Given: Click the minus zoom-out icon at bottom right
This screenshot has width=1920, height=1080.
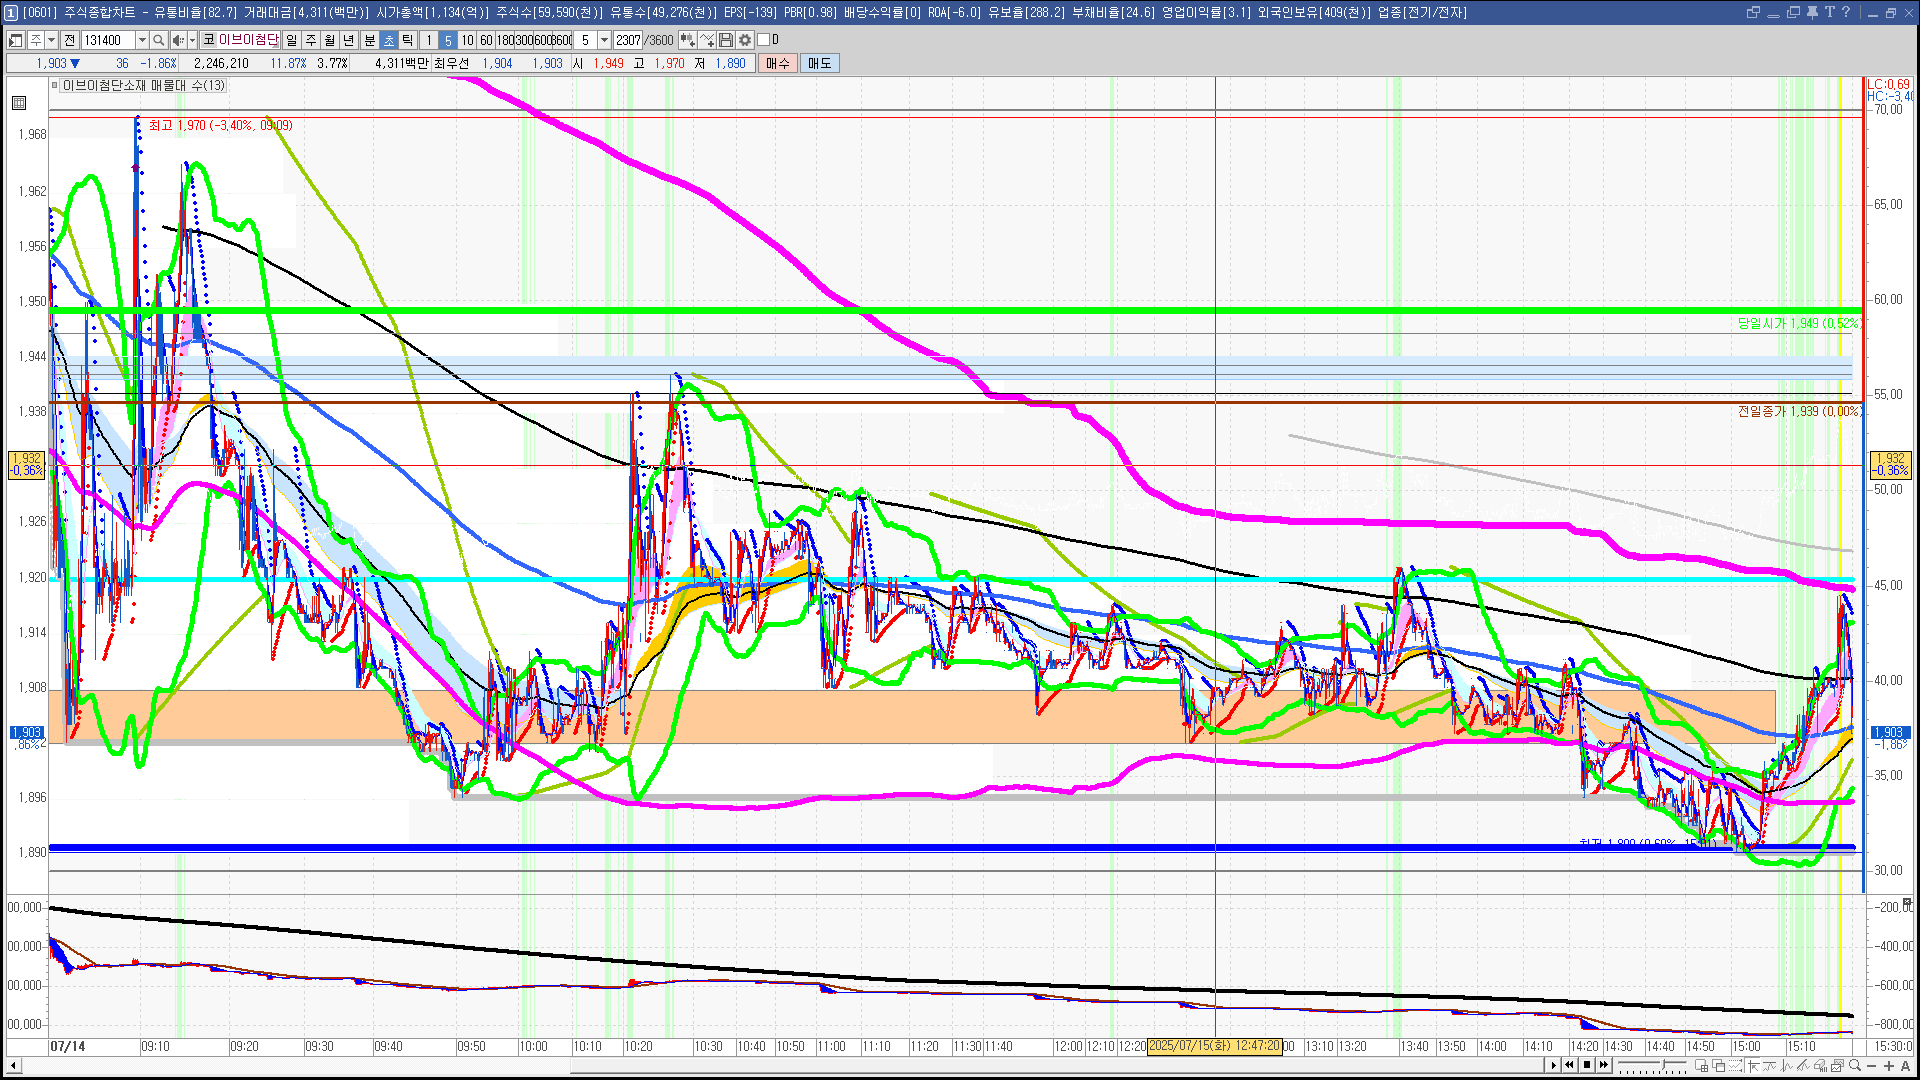Looking at the screenshot, I should tap(1872, 1066).
